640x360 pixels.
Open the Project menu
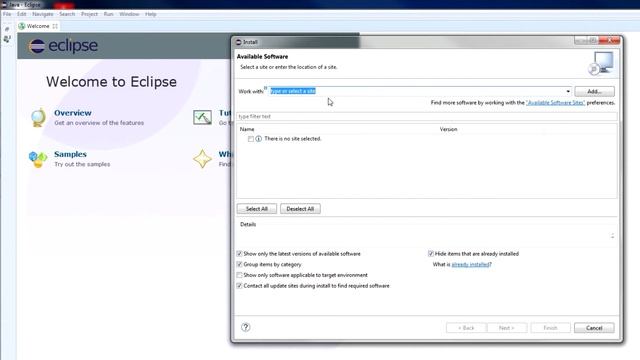click(89, 14)
